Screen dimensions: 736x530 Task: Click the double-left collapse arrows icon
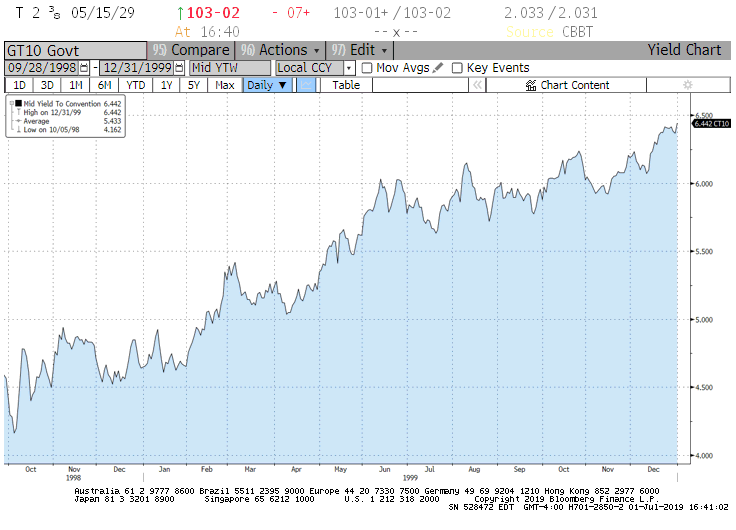coord(478,85)
